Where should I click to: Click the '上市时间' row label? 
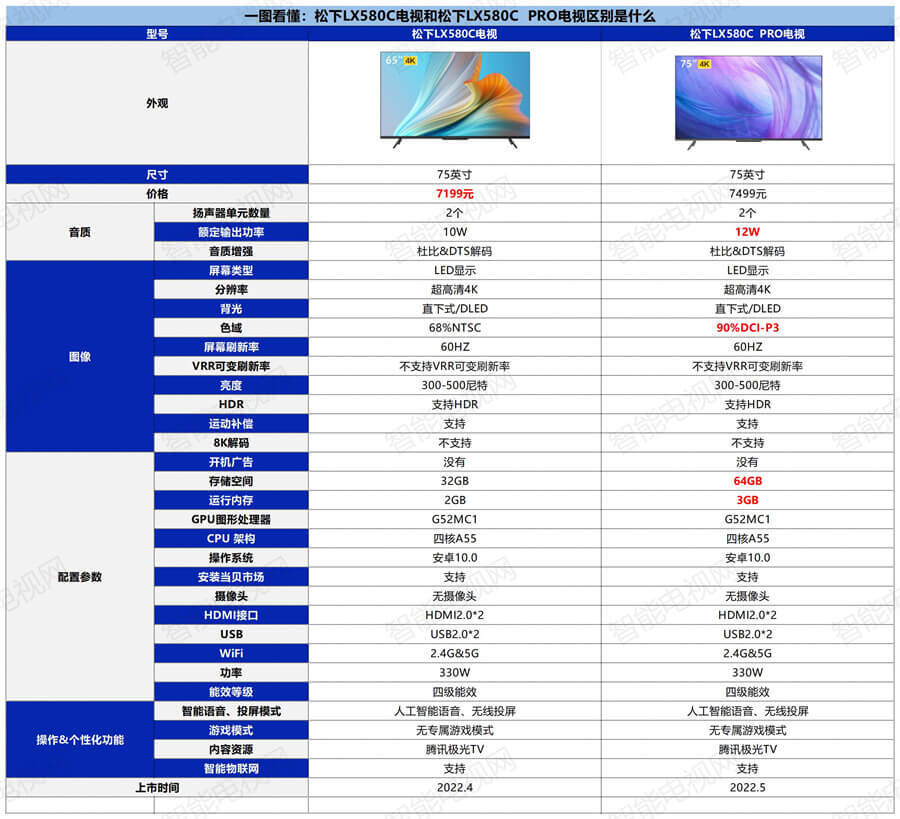pos(157,787)
